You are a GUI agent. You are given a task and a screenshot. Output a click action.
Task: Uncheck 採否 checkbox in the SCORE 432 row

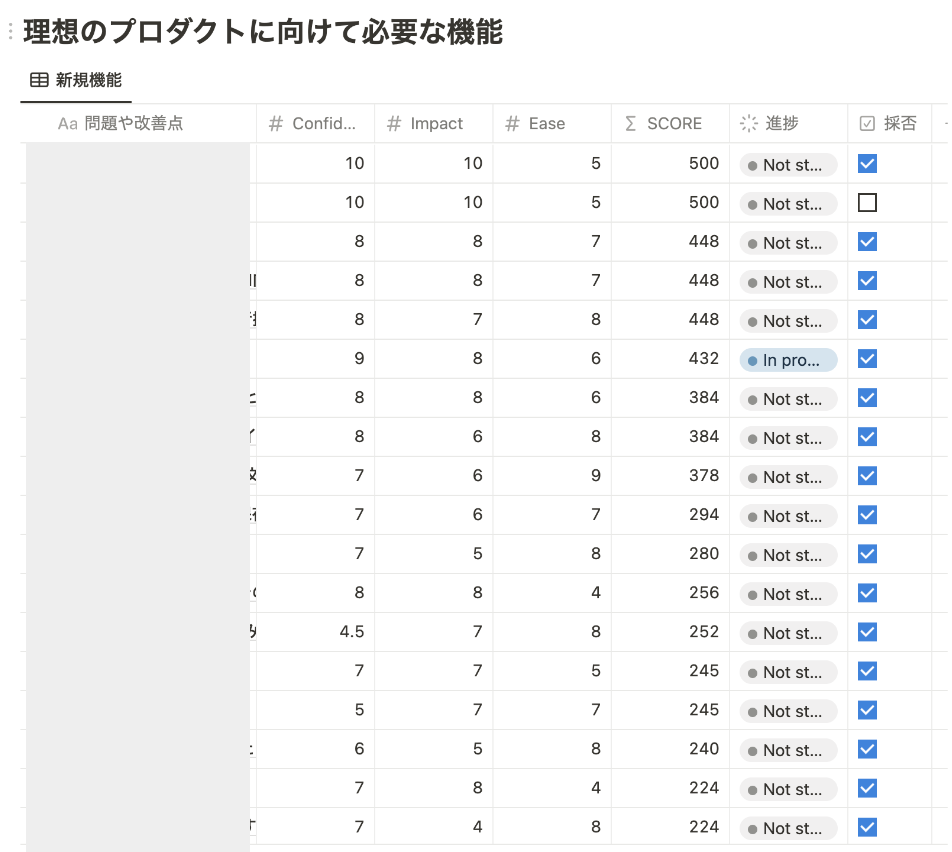(867, 358)
